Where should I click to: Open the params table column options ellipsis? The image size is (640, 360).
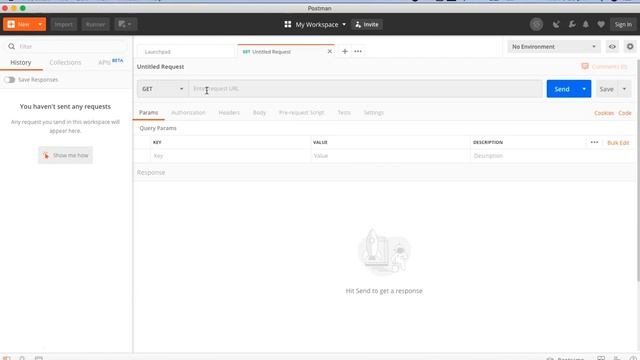coord(594,142)
